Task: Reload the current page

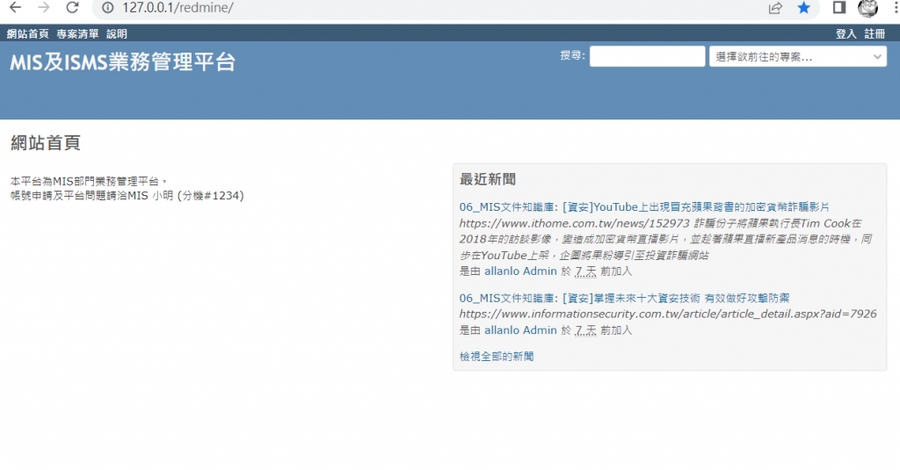Action: pos(72,8)
